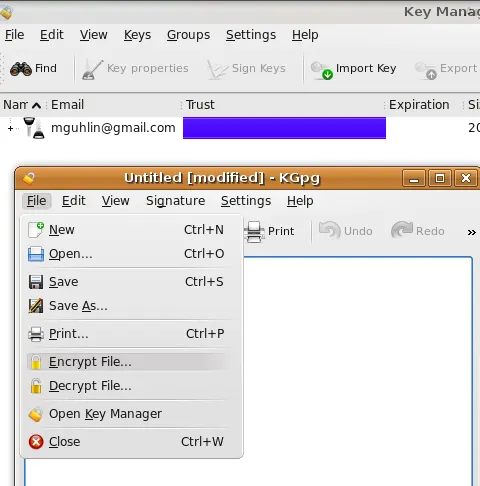Expand the mguhlin@gmail.com key tree row

pos(10,128)
